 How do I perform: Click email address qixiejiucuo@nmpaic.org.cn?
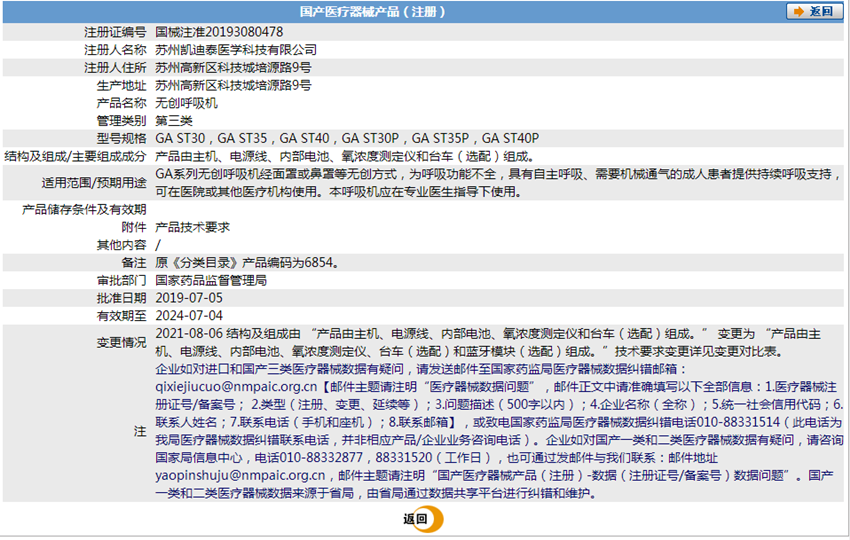coord(236,387)
